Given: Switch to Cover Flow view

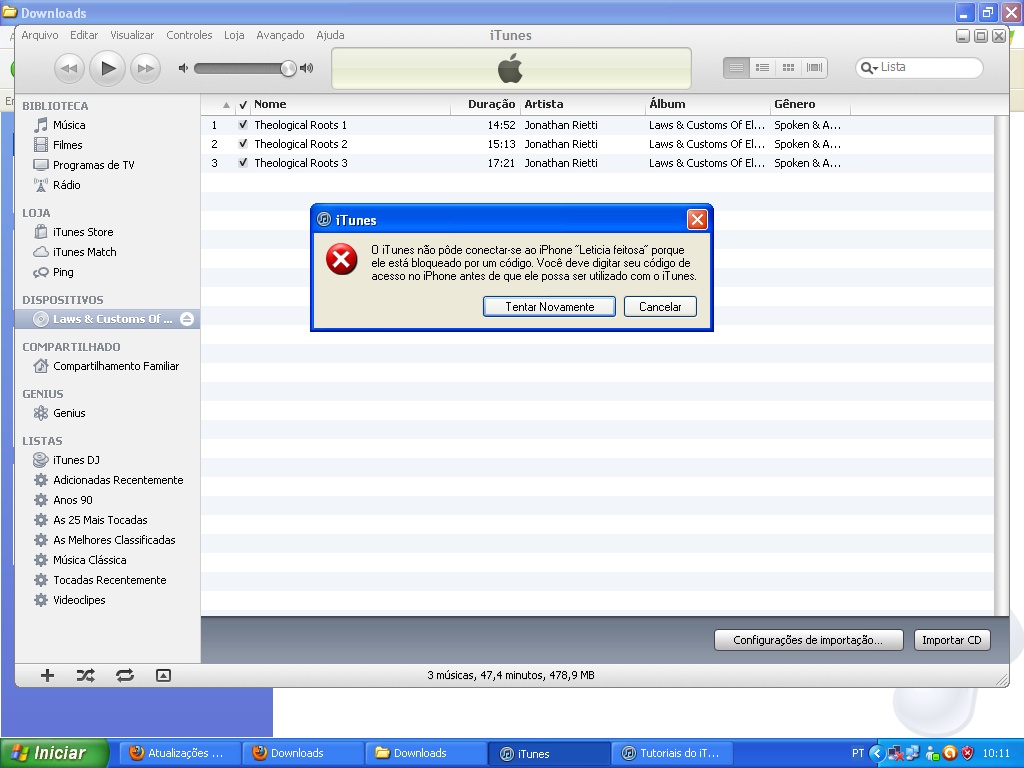Looking at the screenshot, I should 814,67.
